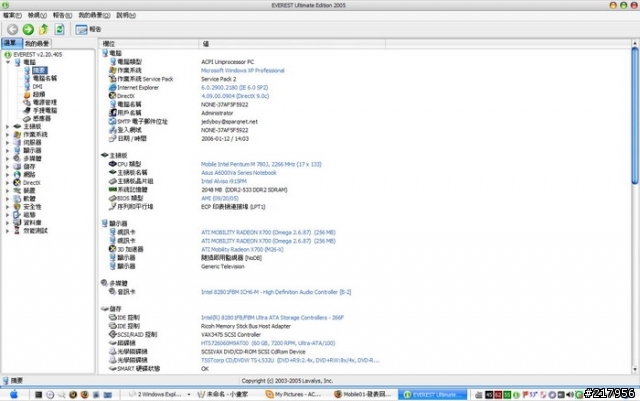Switch to Mobile01 browser taskbar window
This screenshot has width=640, height=401.
pos(362,394)
